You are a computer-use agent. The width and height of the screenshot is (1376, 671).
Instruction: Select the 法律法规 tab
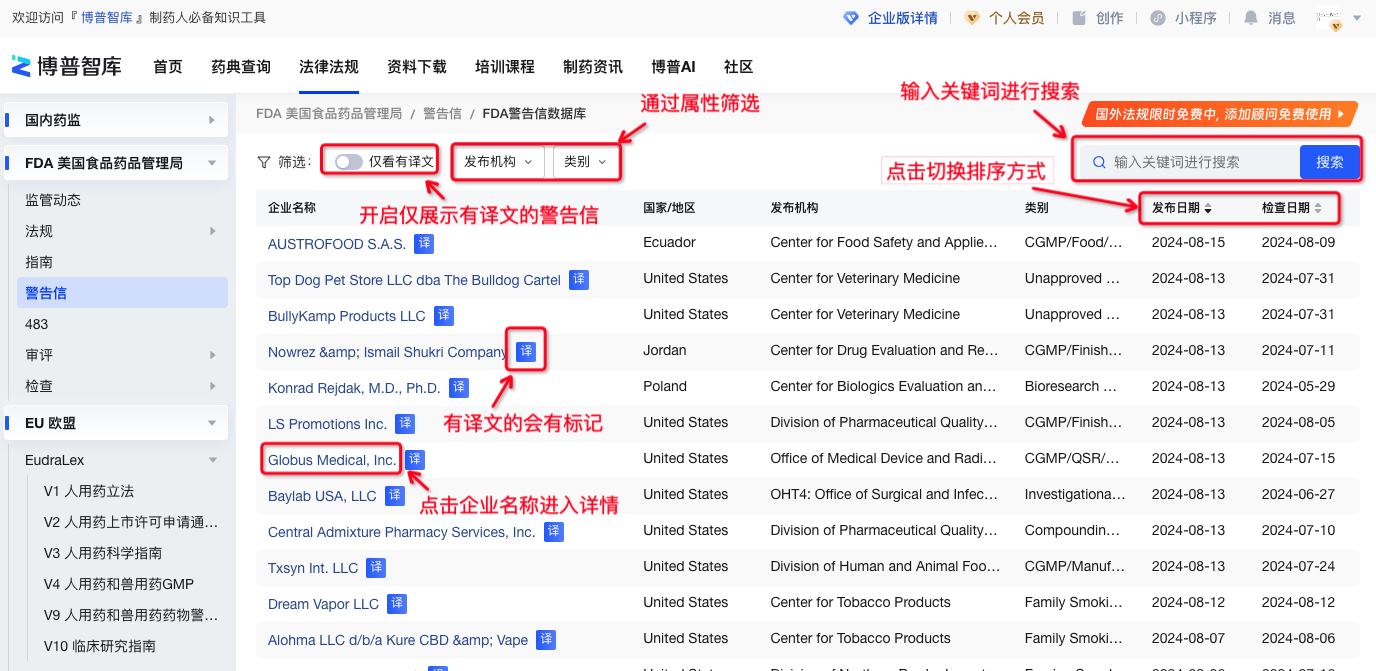329,67
